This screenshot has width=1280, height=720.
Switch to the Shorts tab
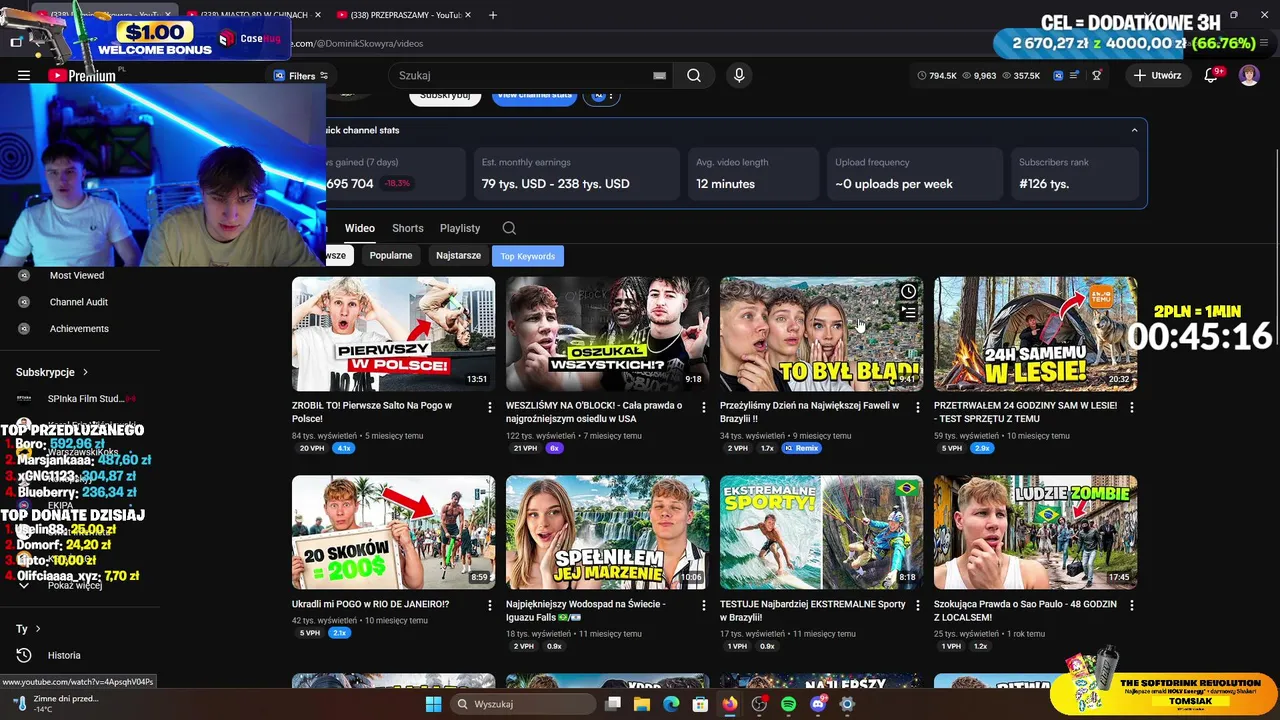pos(408,228)
